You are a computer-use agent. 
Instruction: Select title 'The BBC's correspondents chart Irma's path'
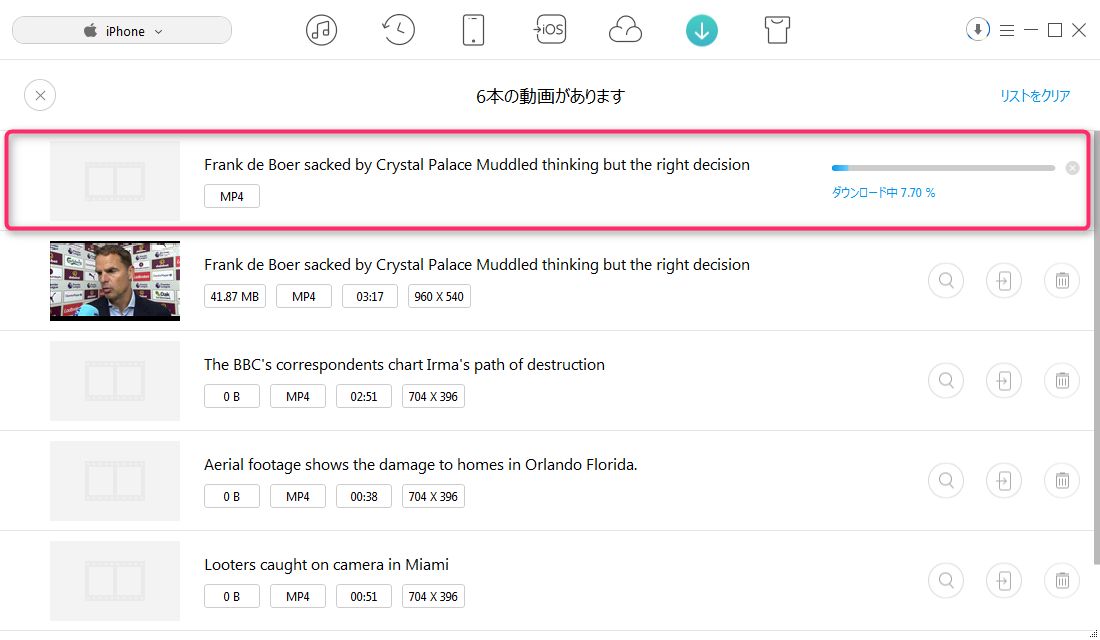coord(404,365)
